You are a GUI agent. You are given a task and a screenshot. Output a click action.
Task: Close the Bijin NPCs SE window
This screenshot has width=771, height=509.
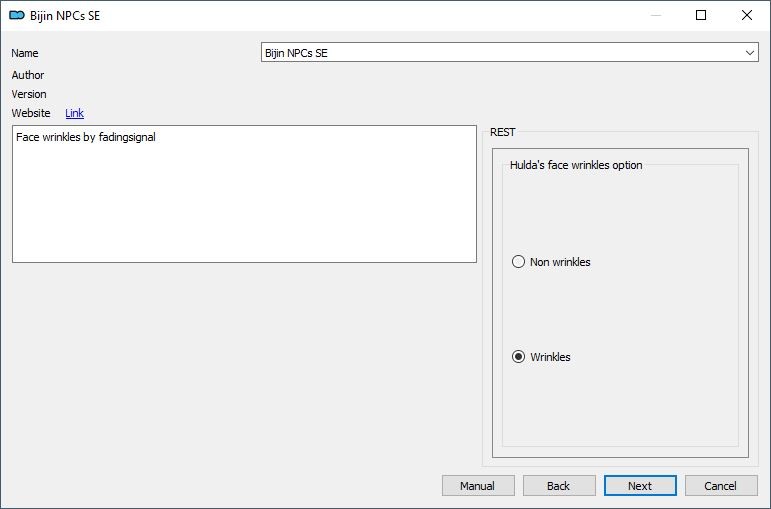coord(747,15)
